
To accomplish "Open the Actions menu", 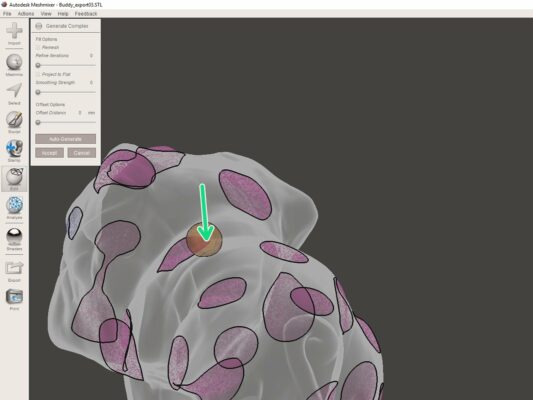I will tap(26, 14).
